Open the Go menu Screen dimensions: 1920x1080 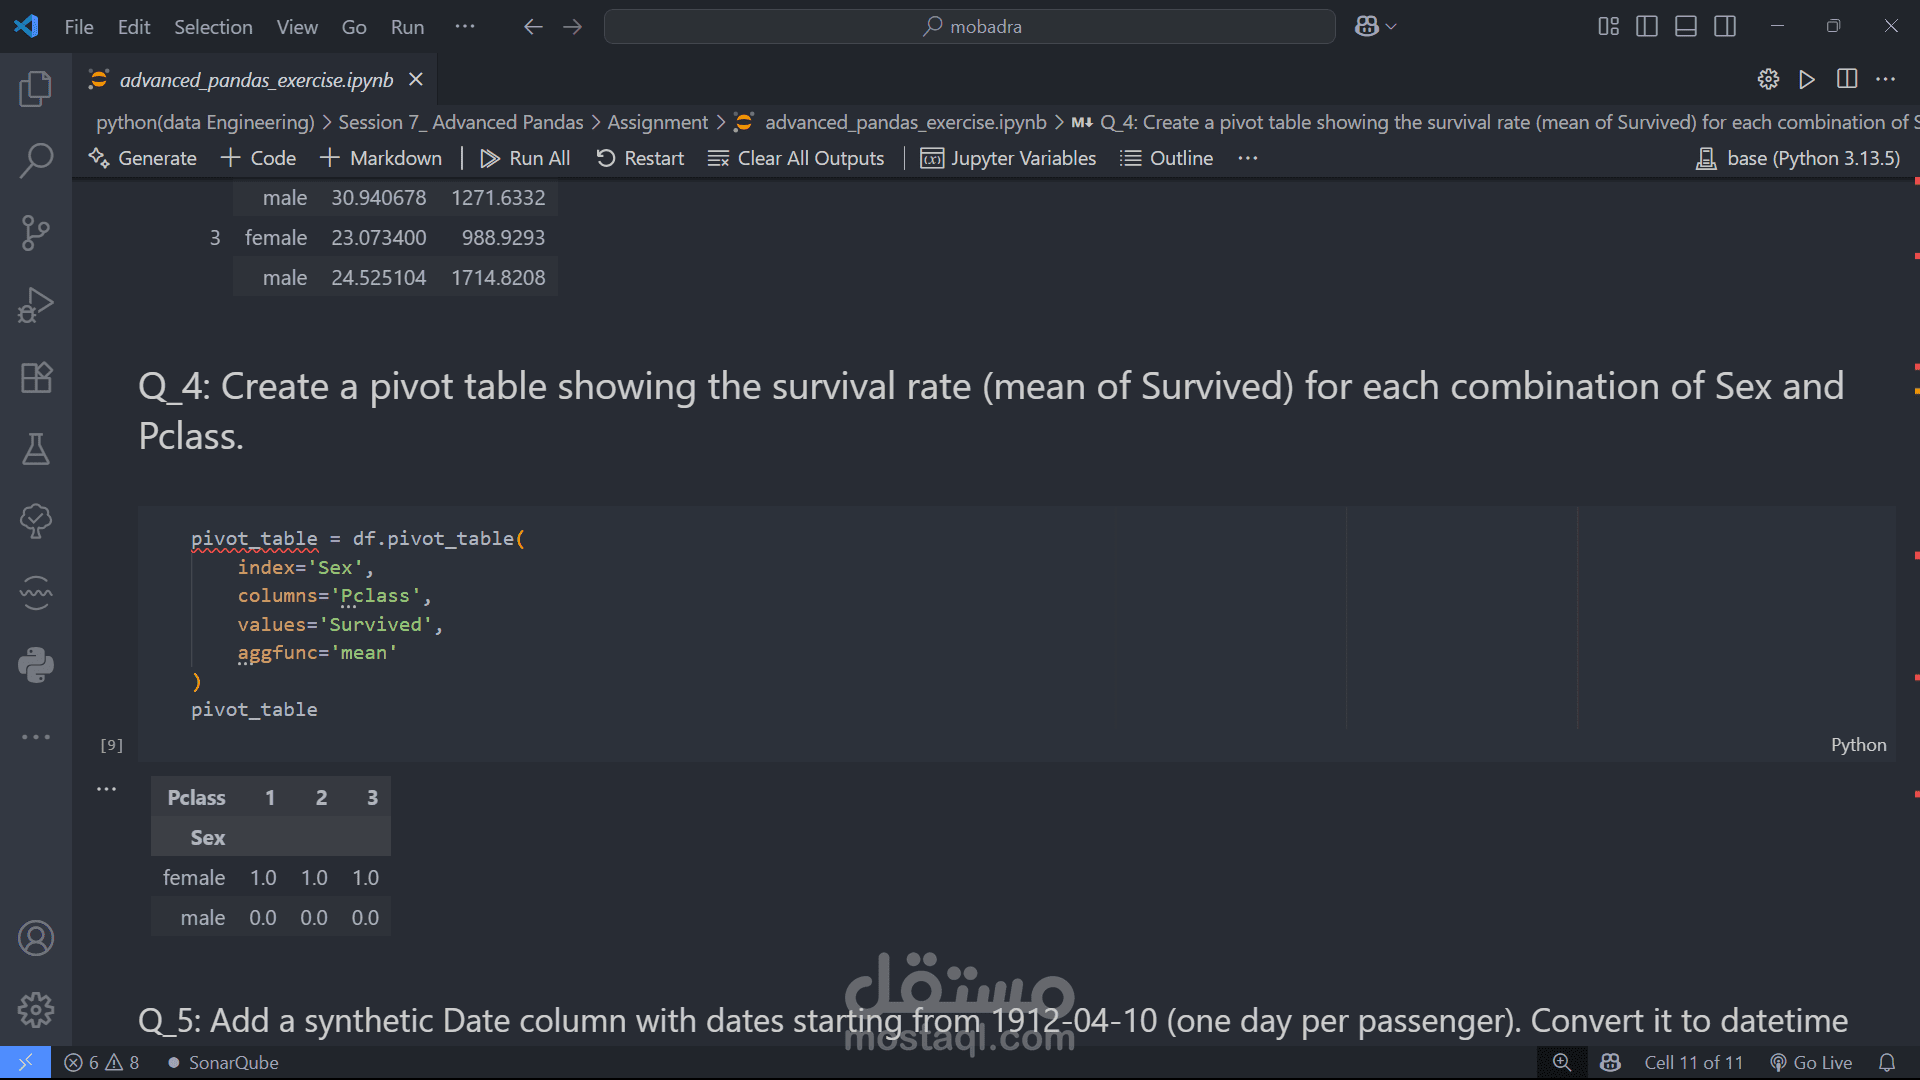[354, 27]
